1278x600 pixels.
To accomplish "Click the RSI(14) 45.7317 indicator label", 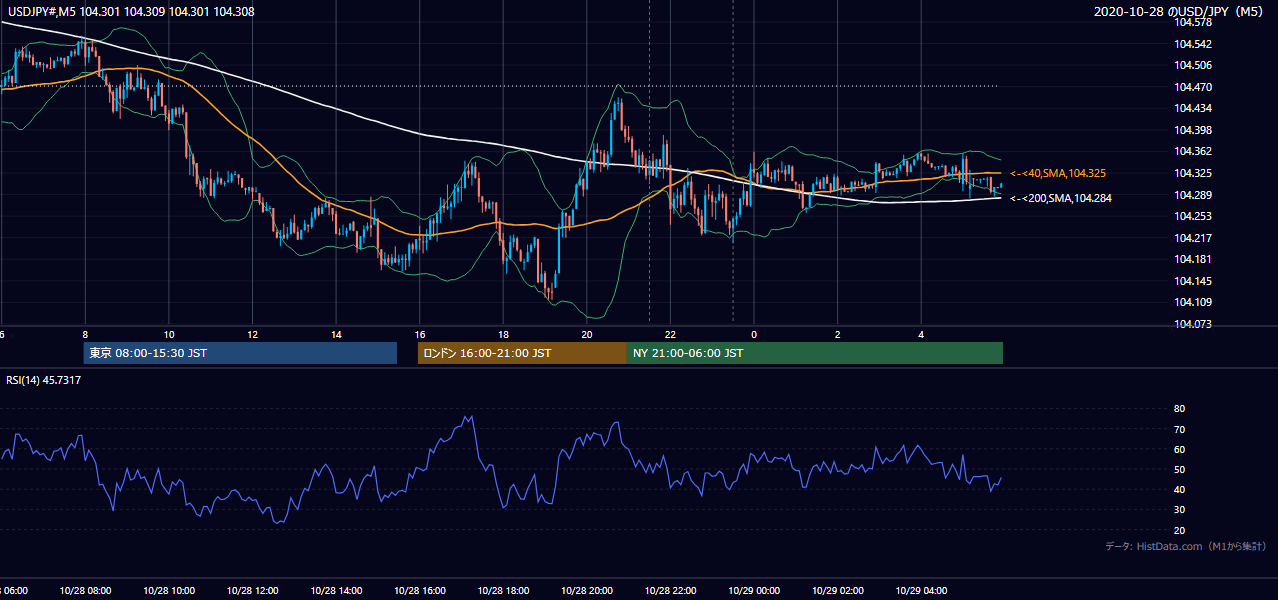I will pos(44,380).
